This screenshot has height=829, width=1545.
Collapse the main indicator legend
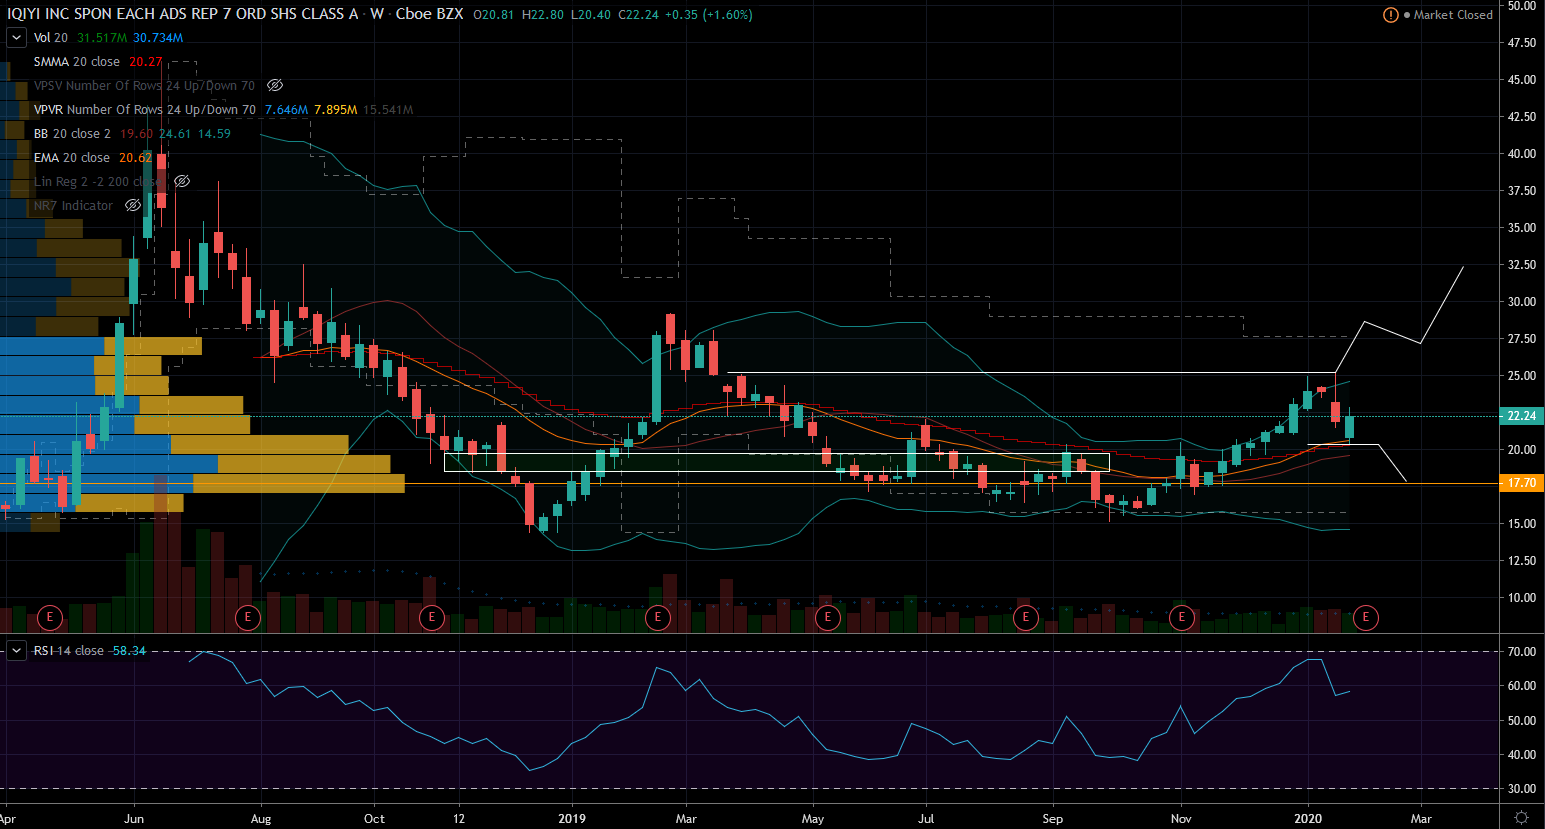[16, 38]
